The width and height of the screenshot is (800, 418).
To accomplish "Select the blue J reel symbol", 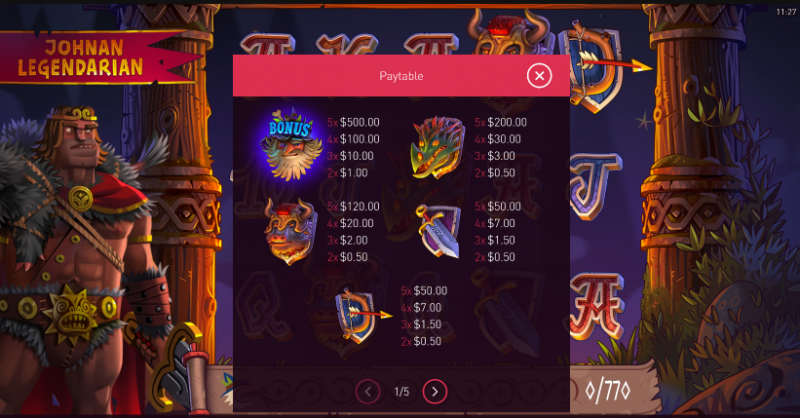I will coord(594,185).
